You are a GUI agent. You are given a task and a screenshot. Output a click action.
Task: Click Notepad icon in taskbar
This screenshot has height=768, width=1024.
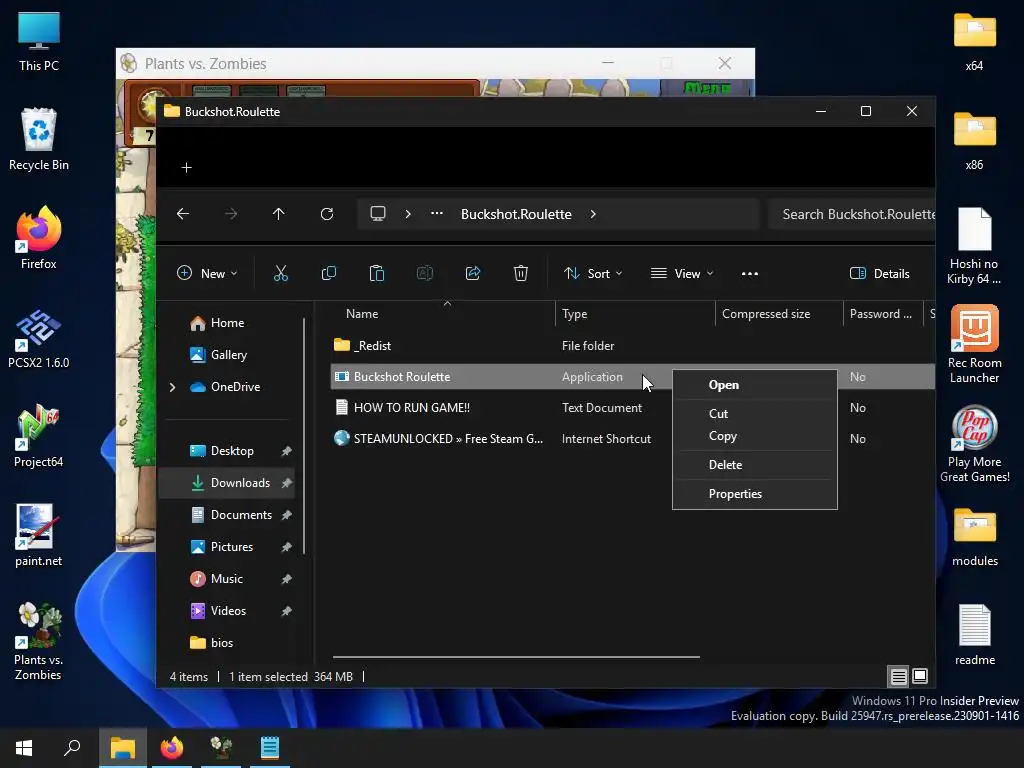(x=270, y=748)
